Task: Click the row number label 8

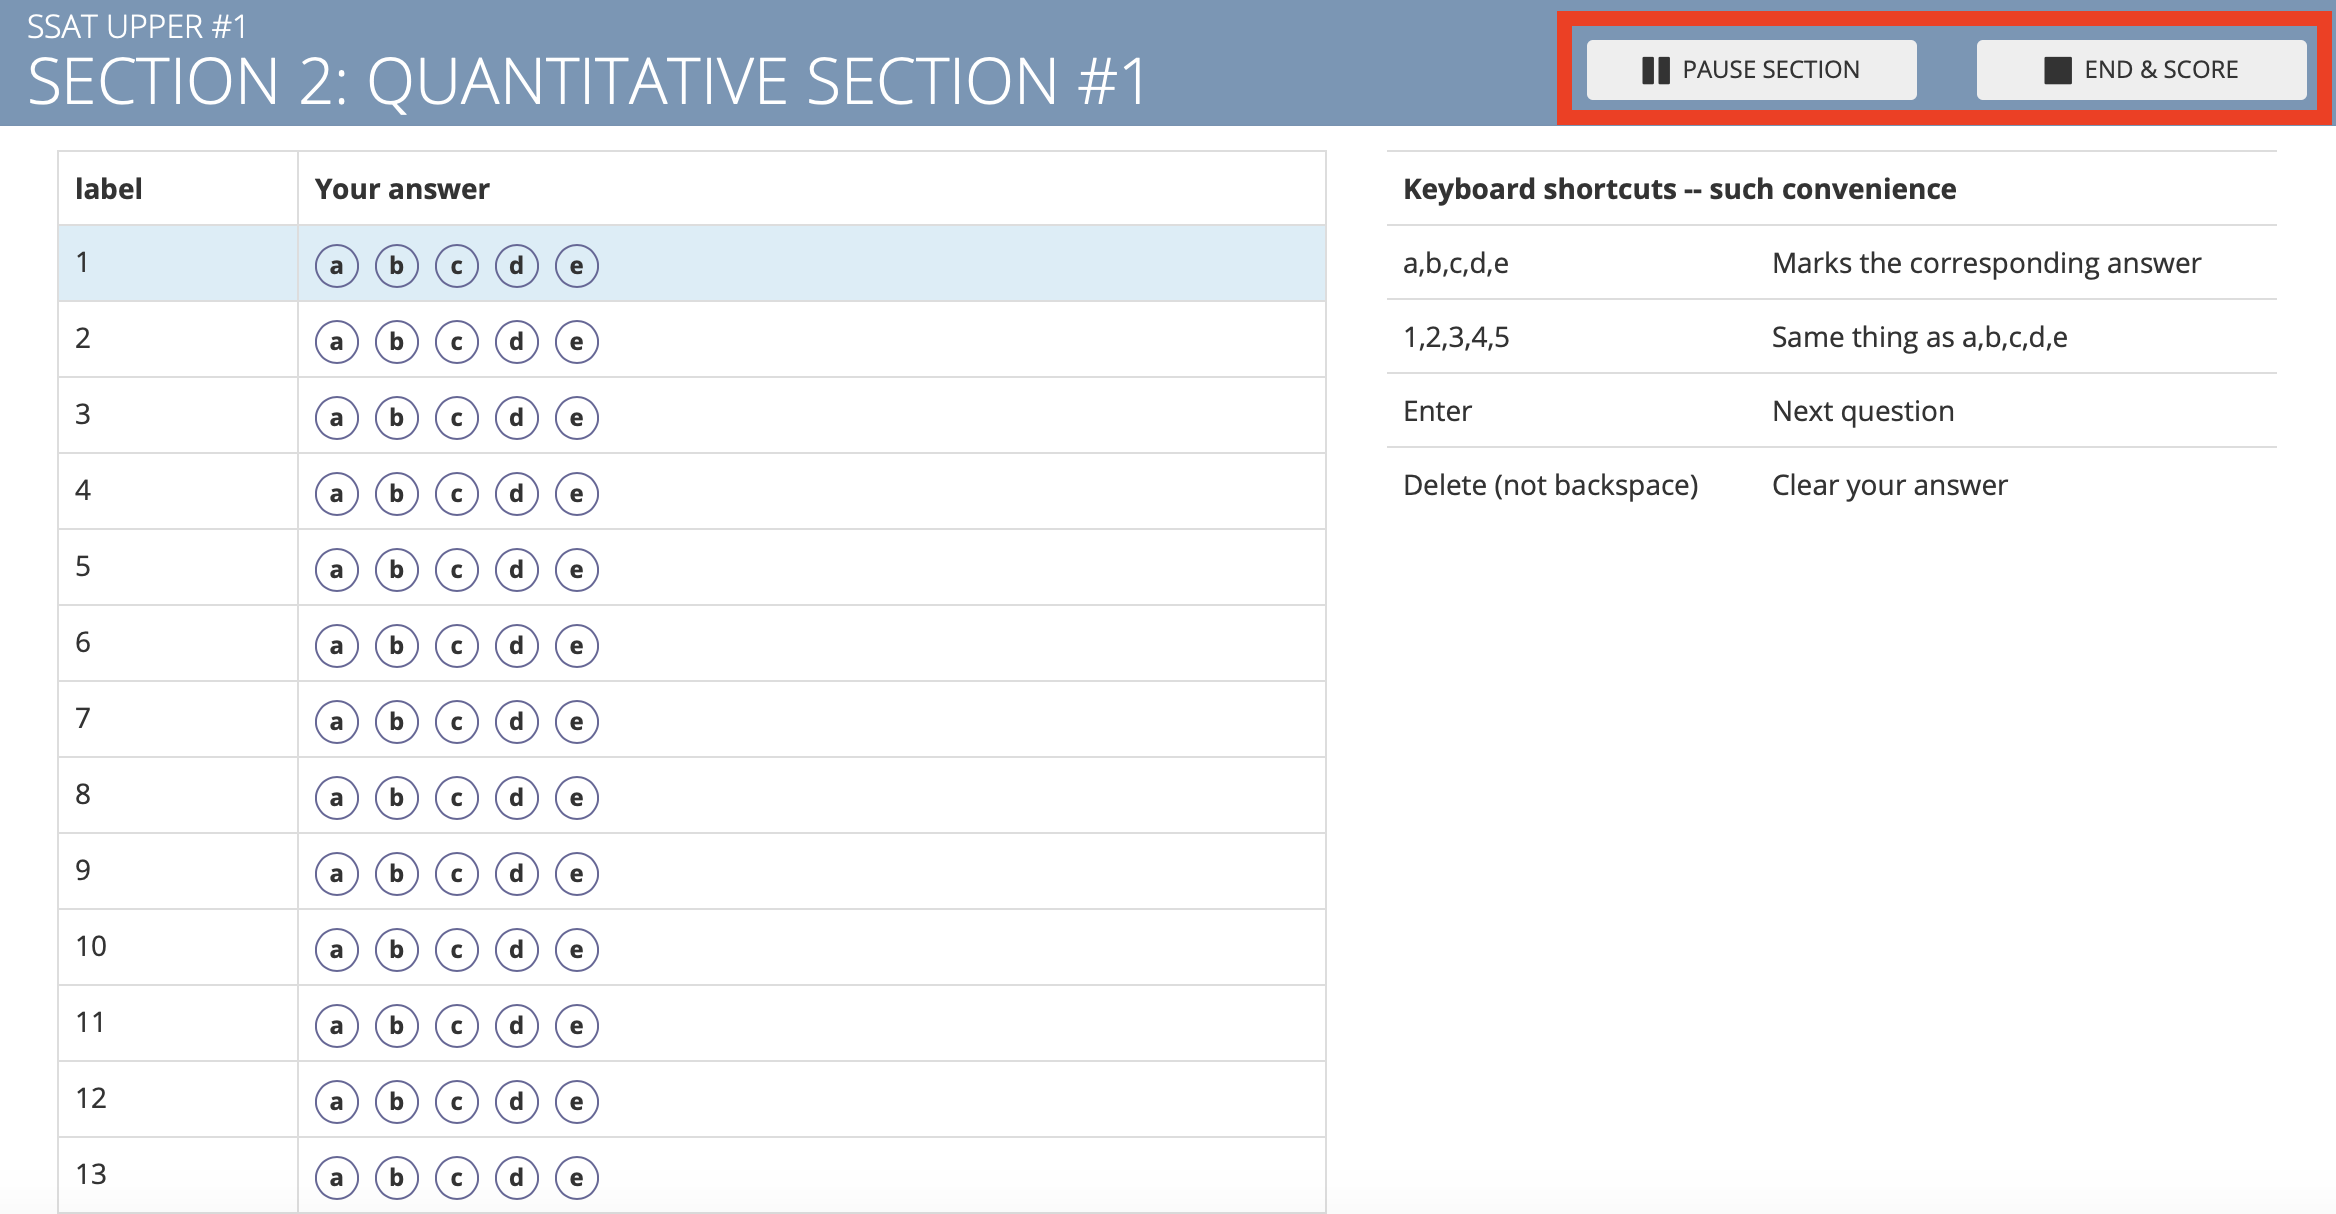Action: pos(83,794)
